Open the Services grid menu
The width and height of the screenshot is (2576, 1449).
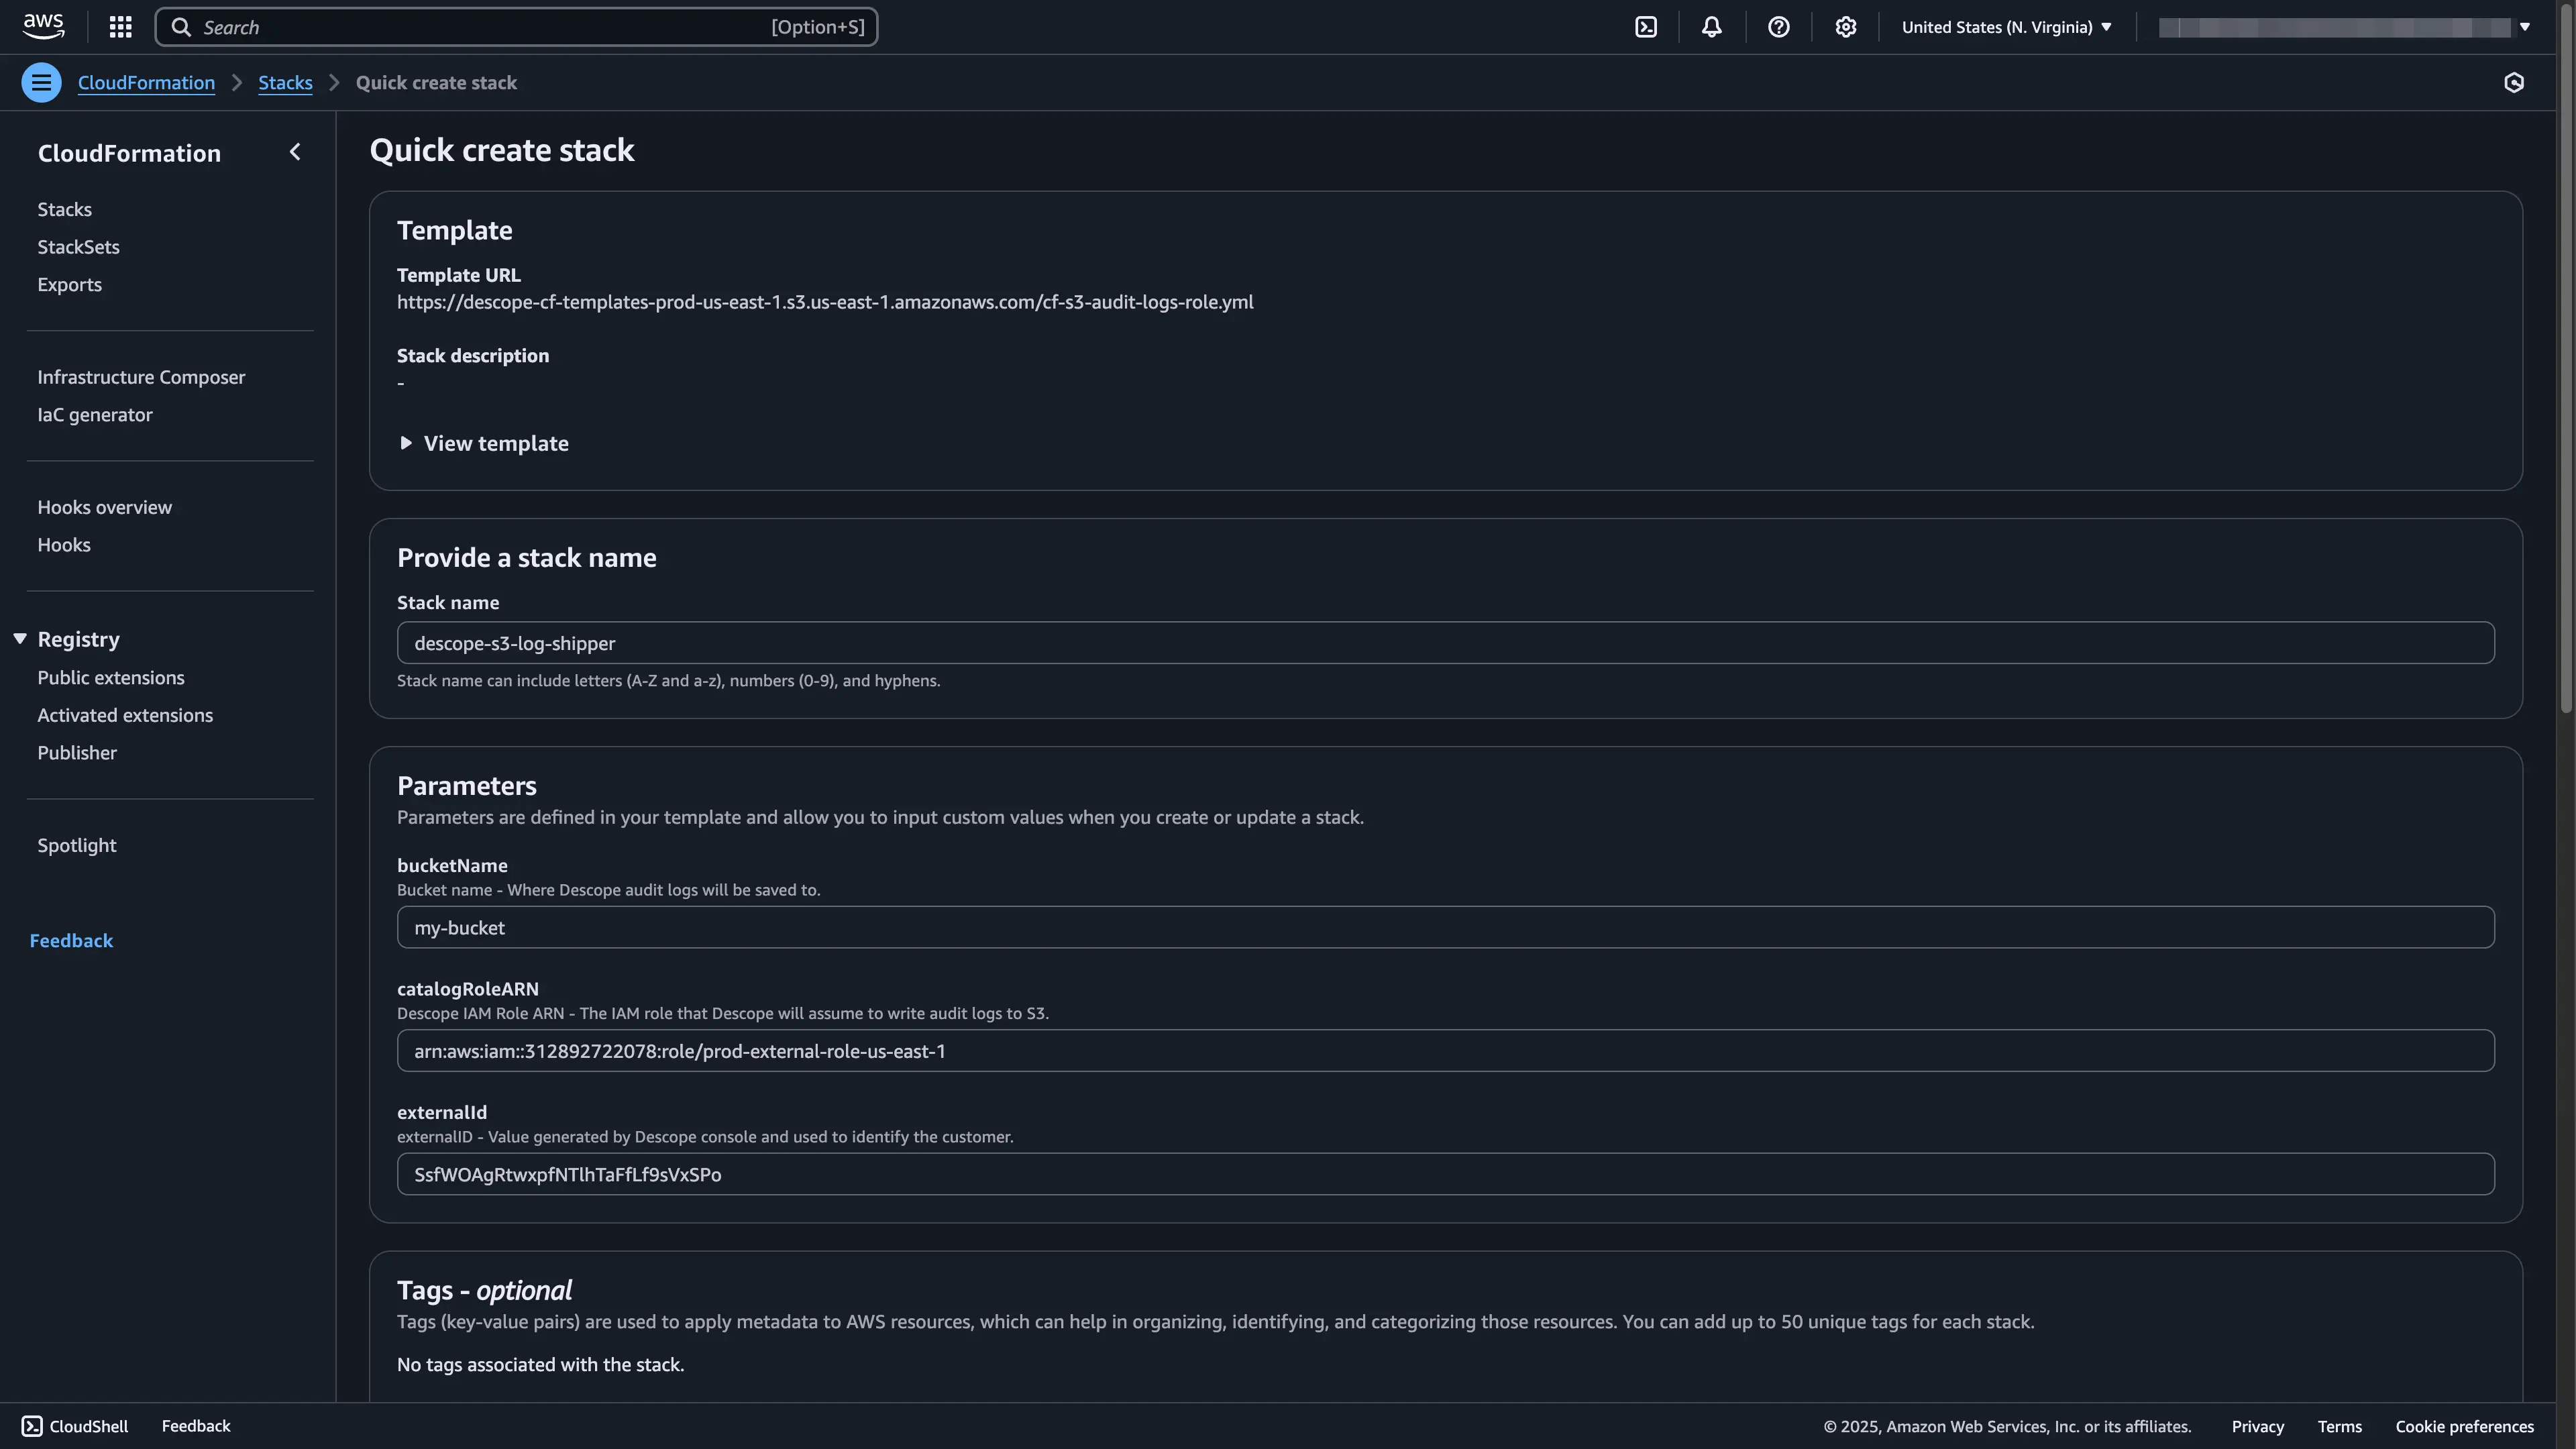point(120,26)
